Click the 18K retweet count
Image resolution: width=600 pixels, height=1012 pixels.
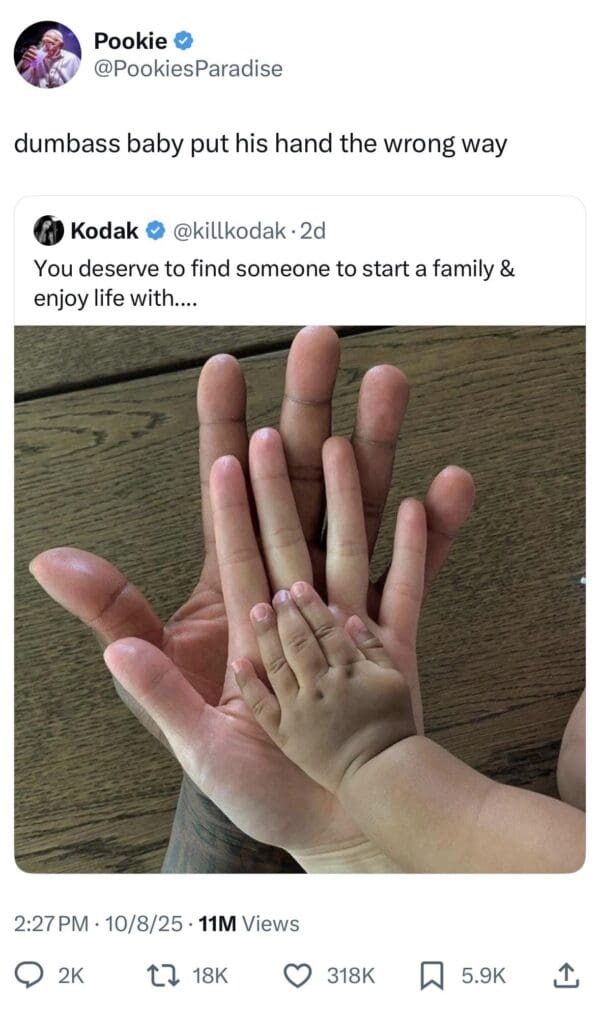[210, 975]
